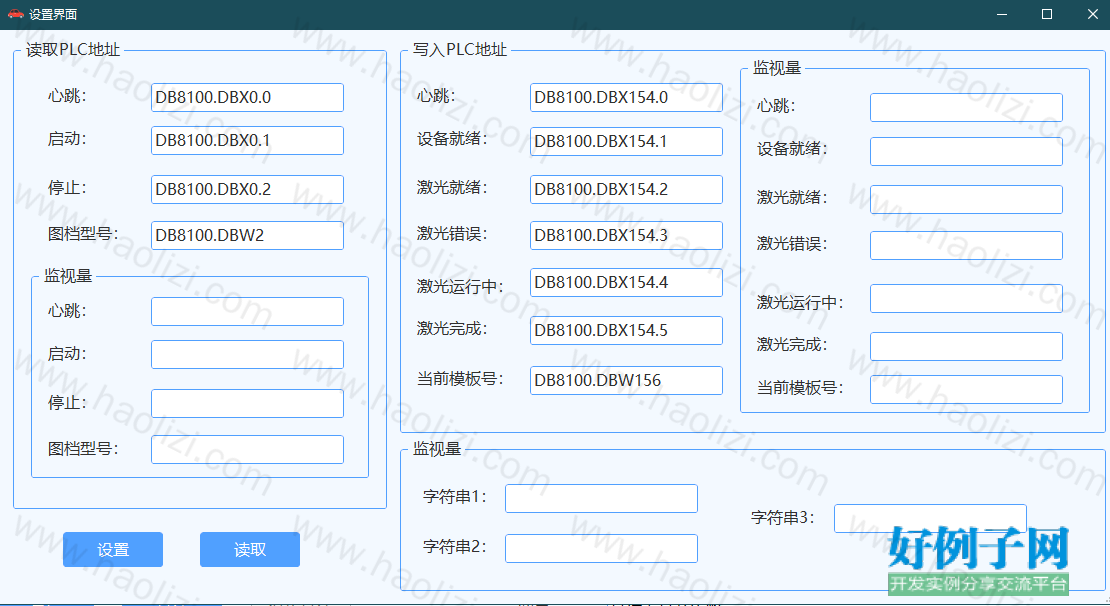Click the 设置 button
This screenshot has height=606, width=1110.
click(113, 549)
